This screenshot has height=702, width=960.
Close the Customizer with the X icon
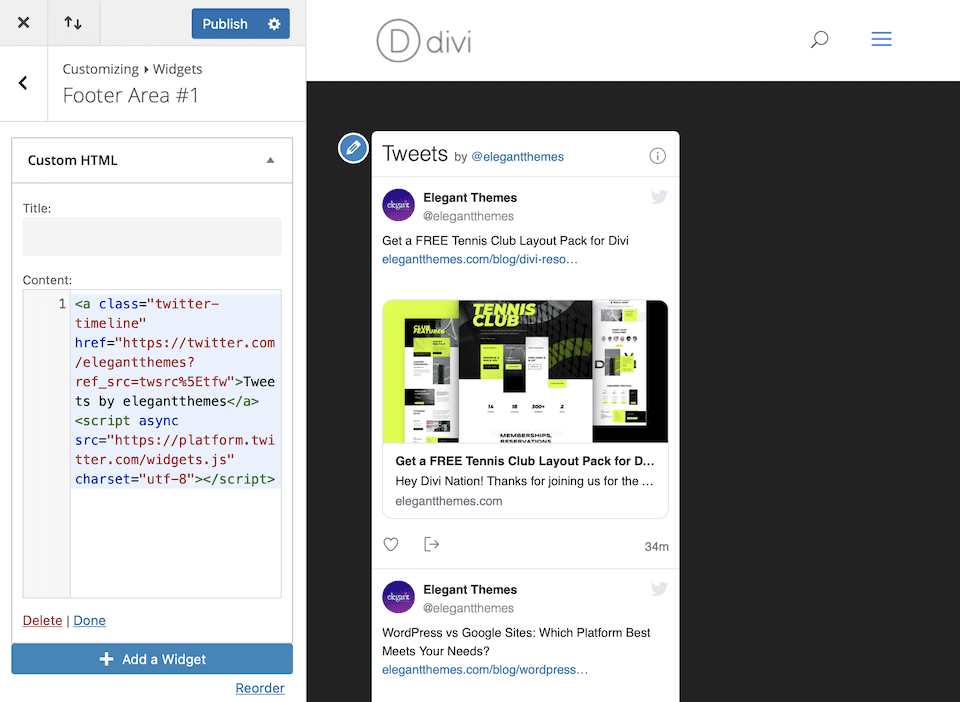[x=23, y=22]
